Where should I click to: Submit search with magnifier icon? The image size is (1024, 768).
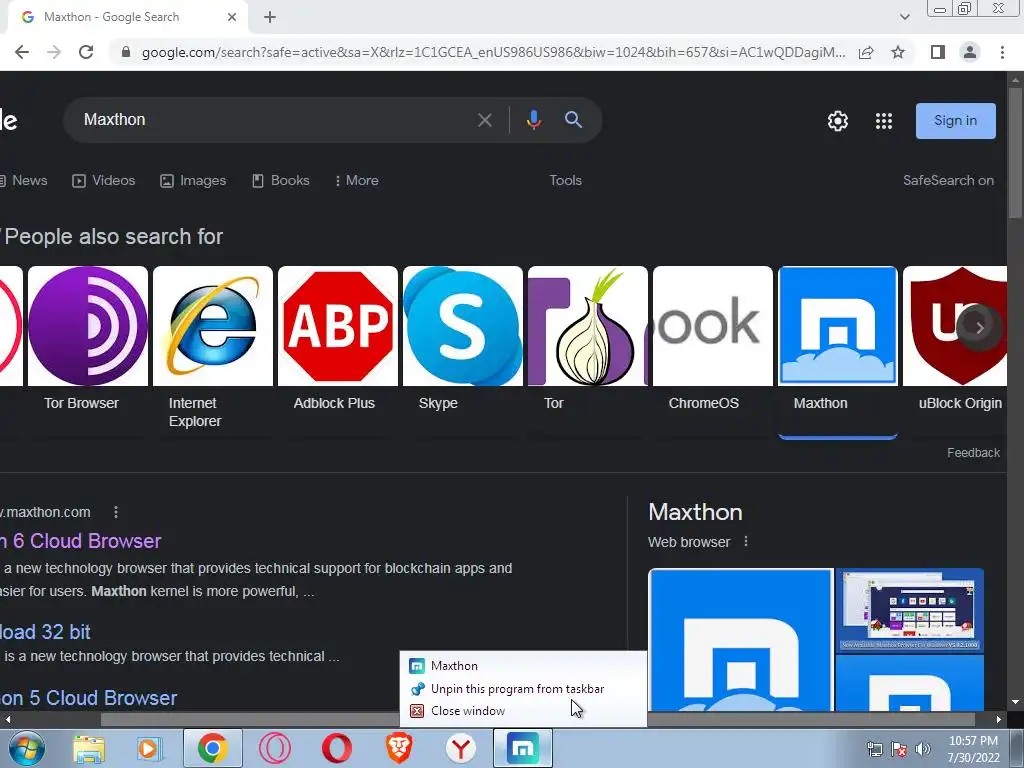573,120
